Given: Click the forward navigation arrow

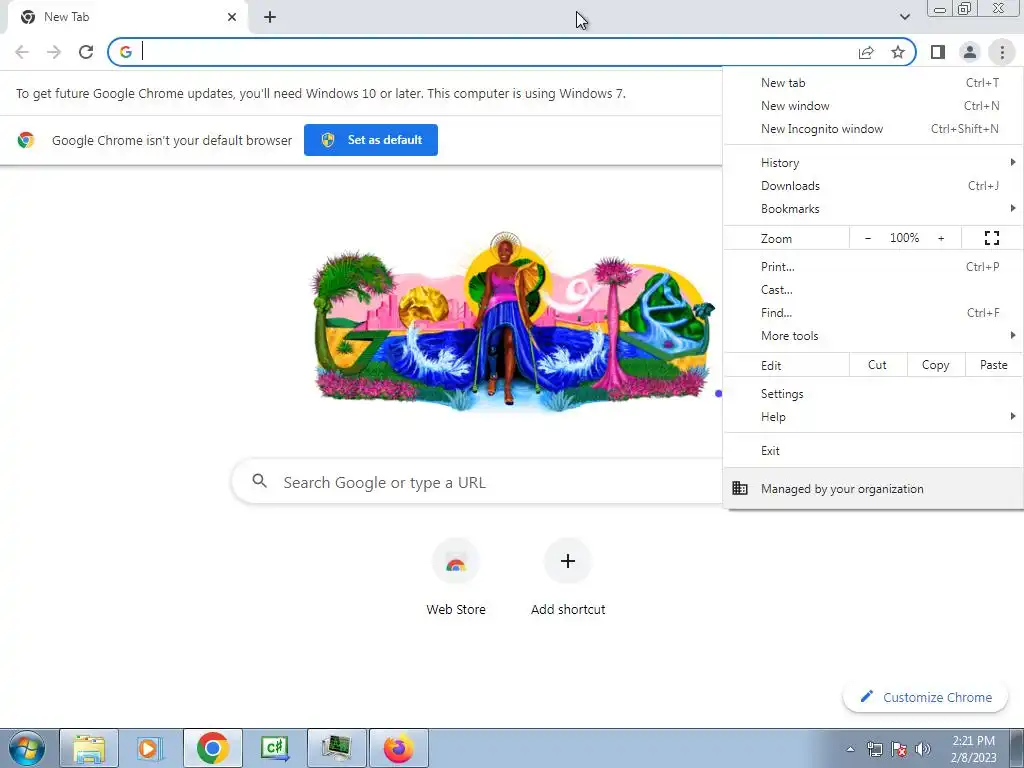Looking at the screenshot, I should coord(54,52).
